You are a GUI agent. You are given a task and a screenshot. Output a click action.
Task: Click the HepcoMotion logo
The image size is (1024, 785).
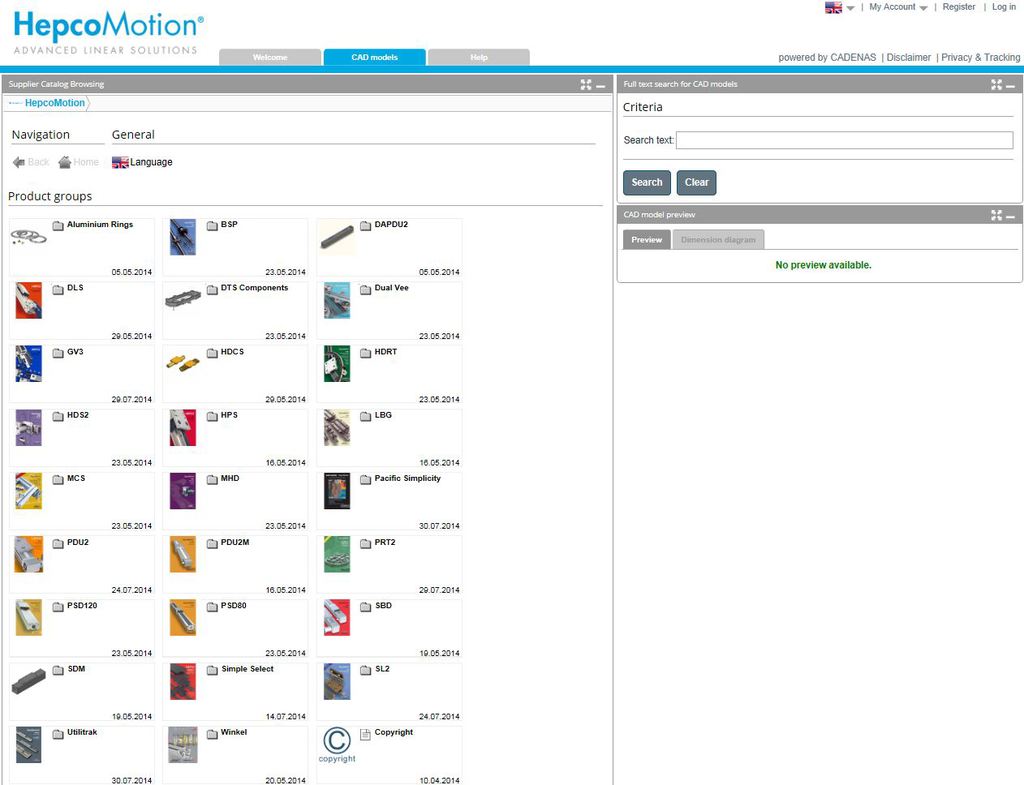[108, 32]
